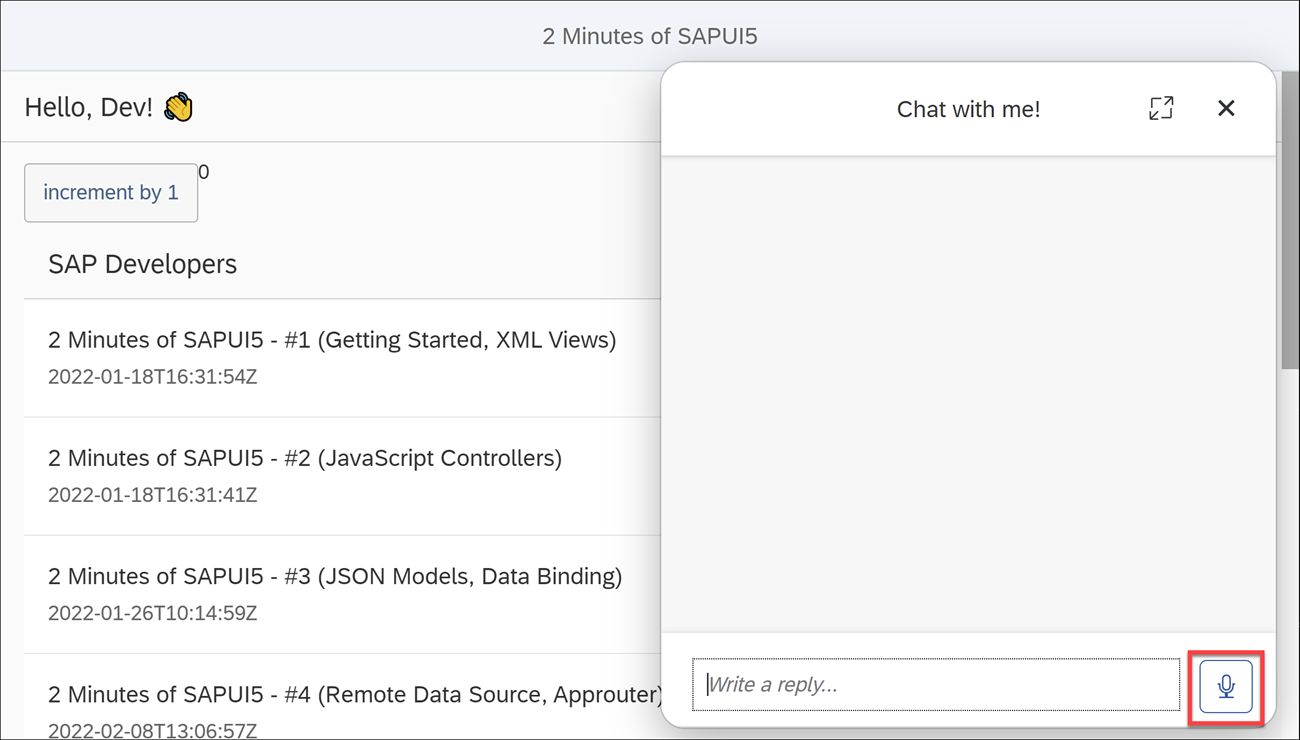Open "#4 (Remote Data Source, Approuter)" list item
Screen dimensions: 1300x740
click(342, 697)
